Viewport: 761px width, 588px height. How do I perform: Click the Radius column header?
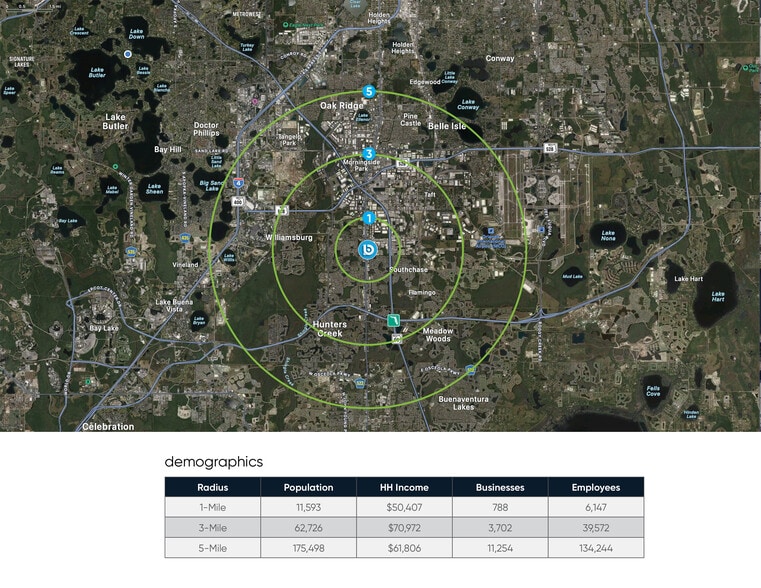(x=212, y=487)
